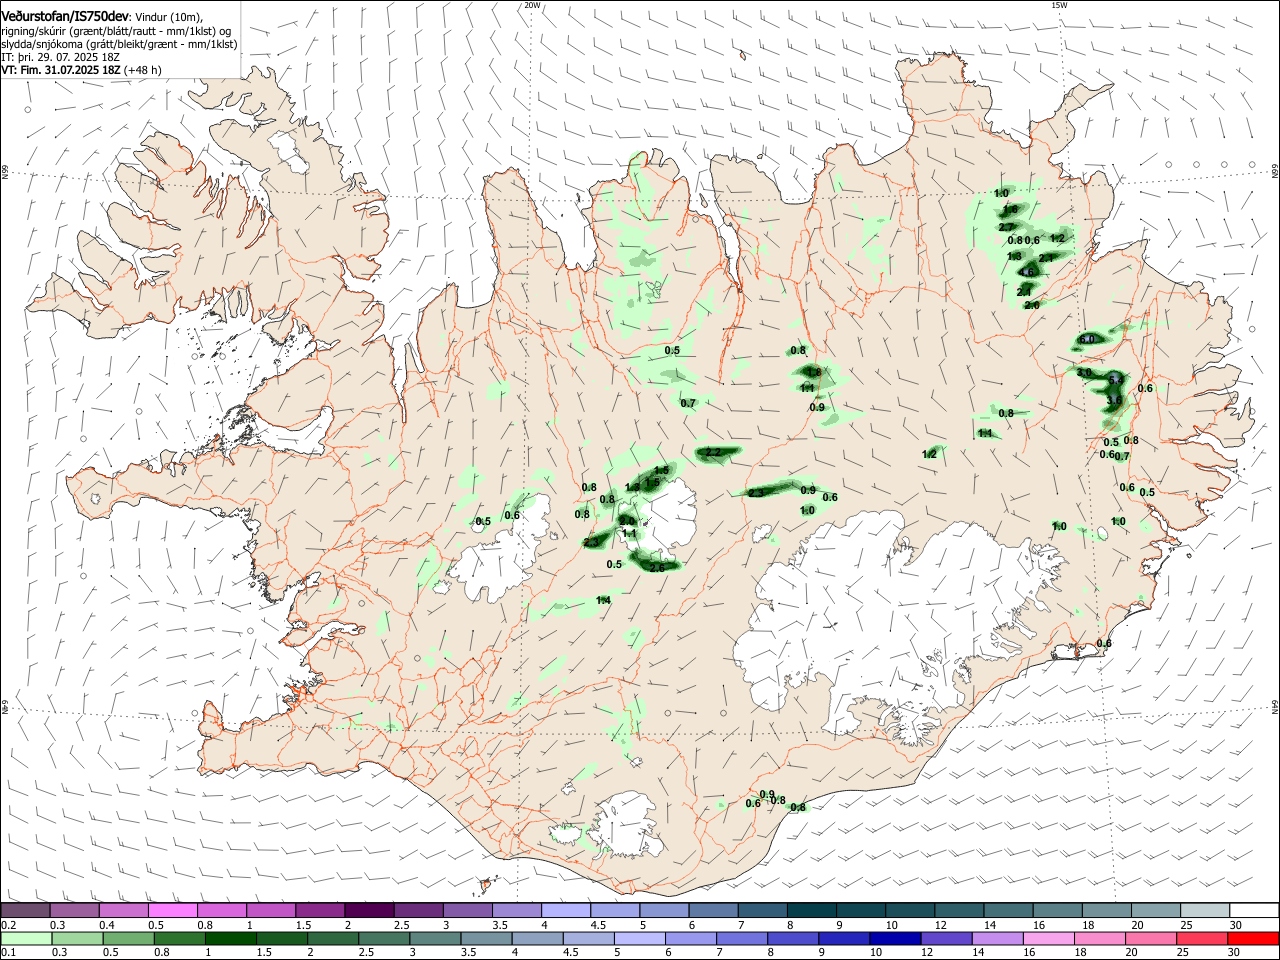Click the bright red swatch starting at 30, lower row
Viewport: 1280px width, 960px height.
[1254, 938]
